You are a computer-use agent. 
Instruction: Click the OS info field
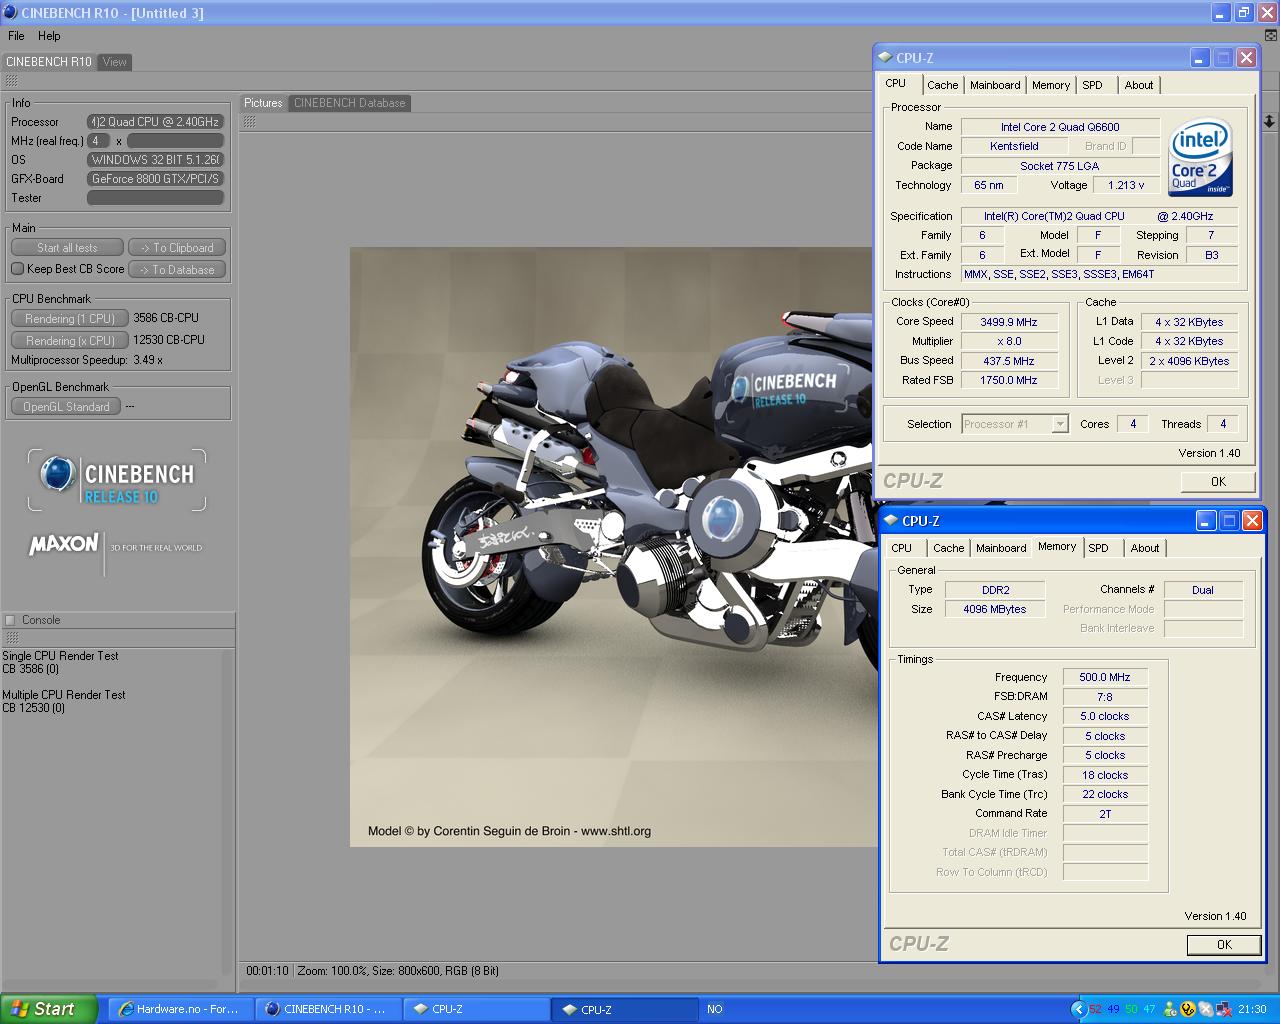click(x=155, y=160)
